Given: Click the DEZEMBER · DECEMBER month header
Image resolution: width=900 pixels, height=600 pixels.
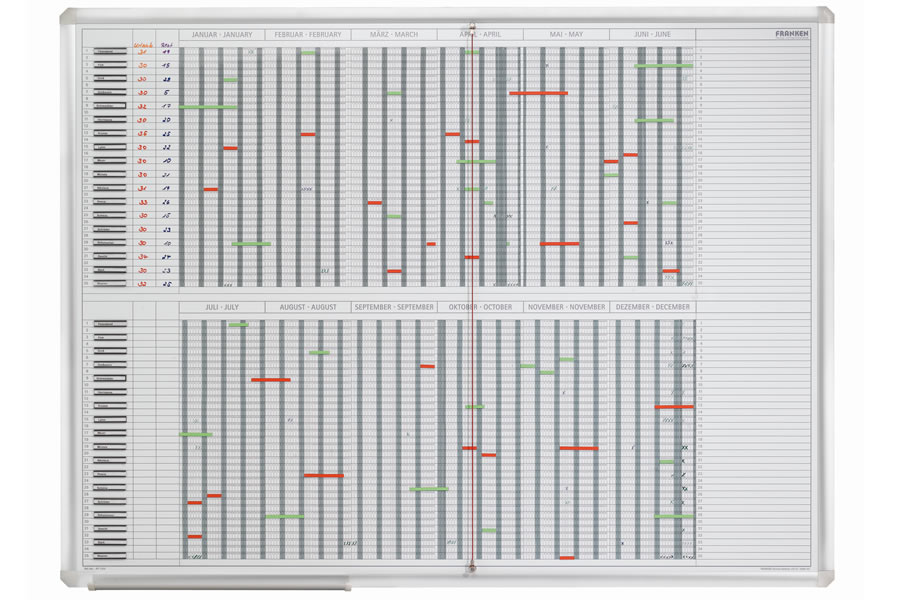Looking at the screenshot, I should tap(653, 307).
